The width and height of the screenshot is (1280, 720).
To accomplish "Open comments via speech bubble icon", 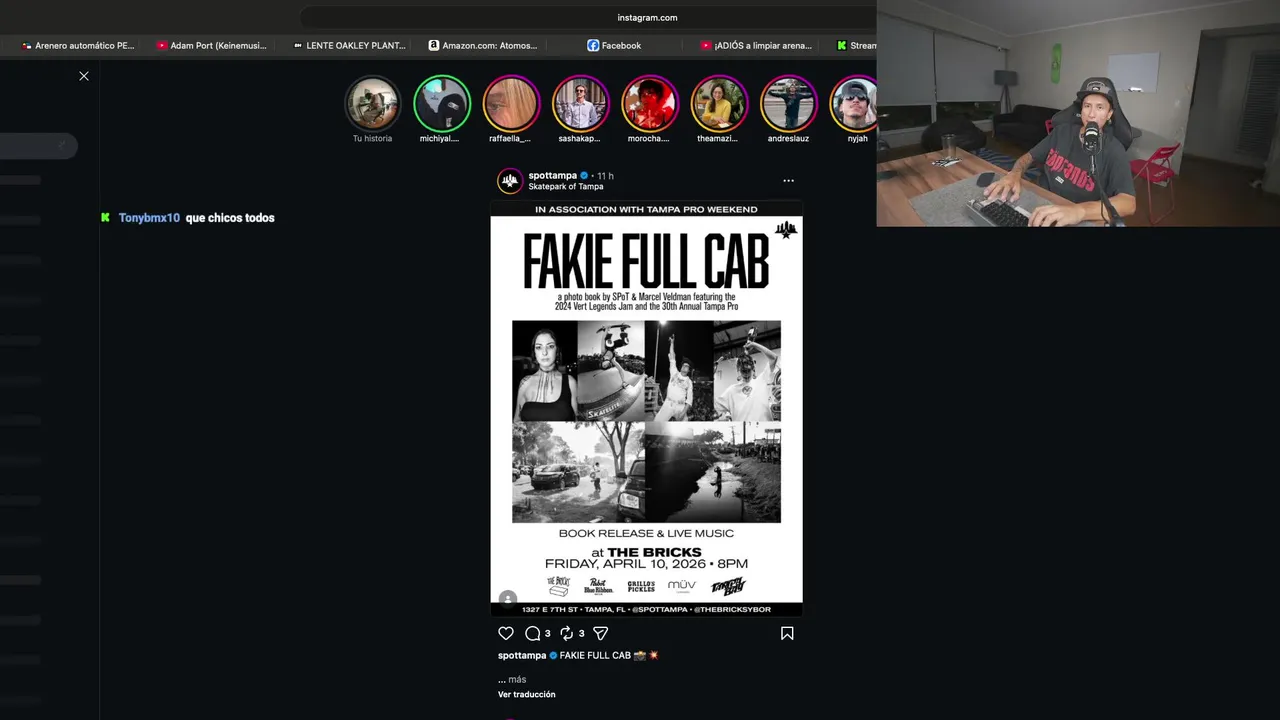I will coord(533,633).
